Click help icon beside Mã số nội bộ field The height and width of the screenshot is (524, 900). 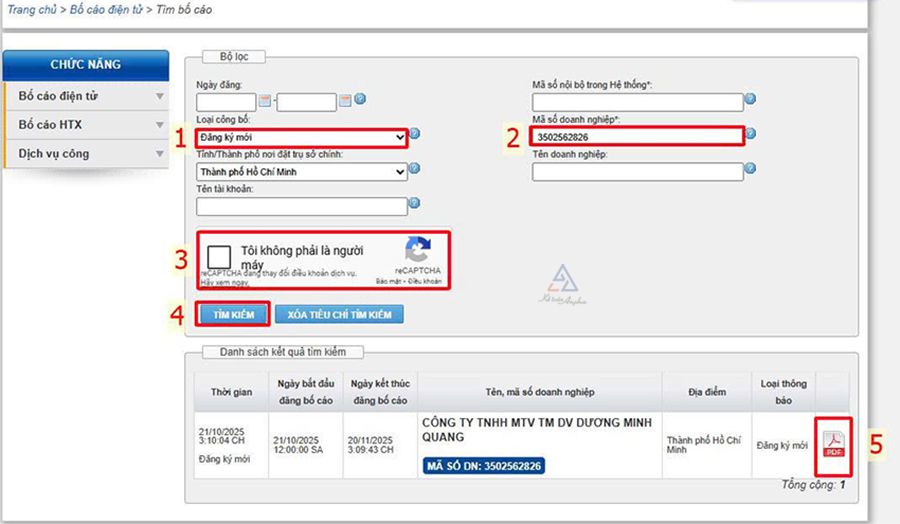[x=750, y=100]
